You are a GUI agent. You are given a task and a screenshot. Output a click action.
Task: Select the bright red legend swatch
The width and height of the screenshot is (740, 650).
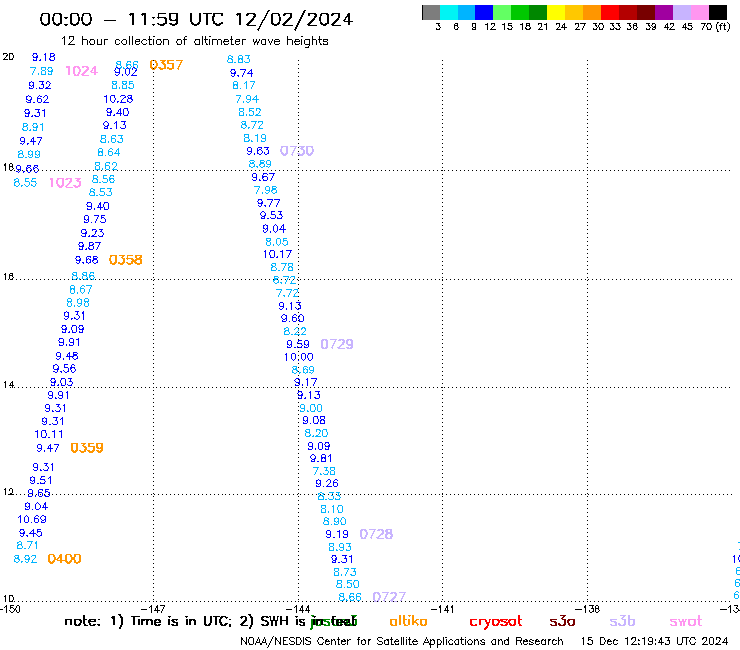610,12
